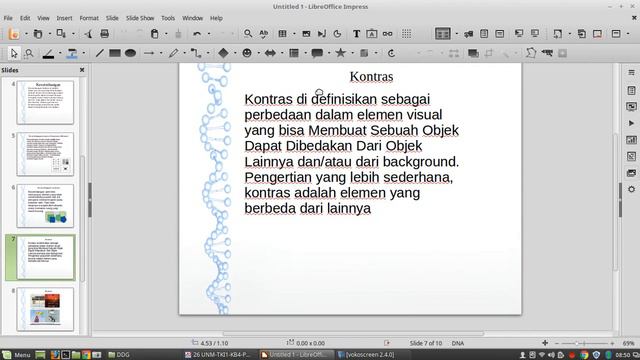Click the New presentation icon

pyautogui.click(x=13, y=34)
